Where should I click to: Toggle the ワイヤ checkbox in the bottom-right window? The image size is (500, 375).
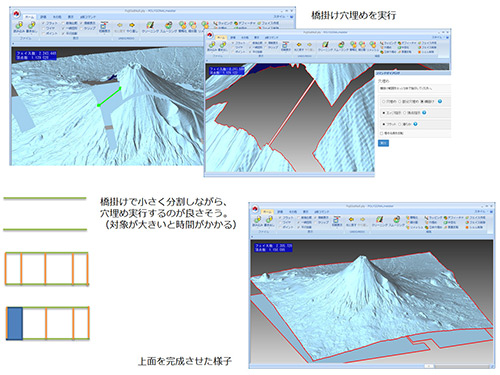(280, 222)
